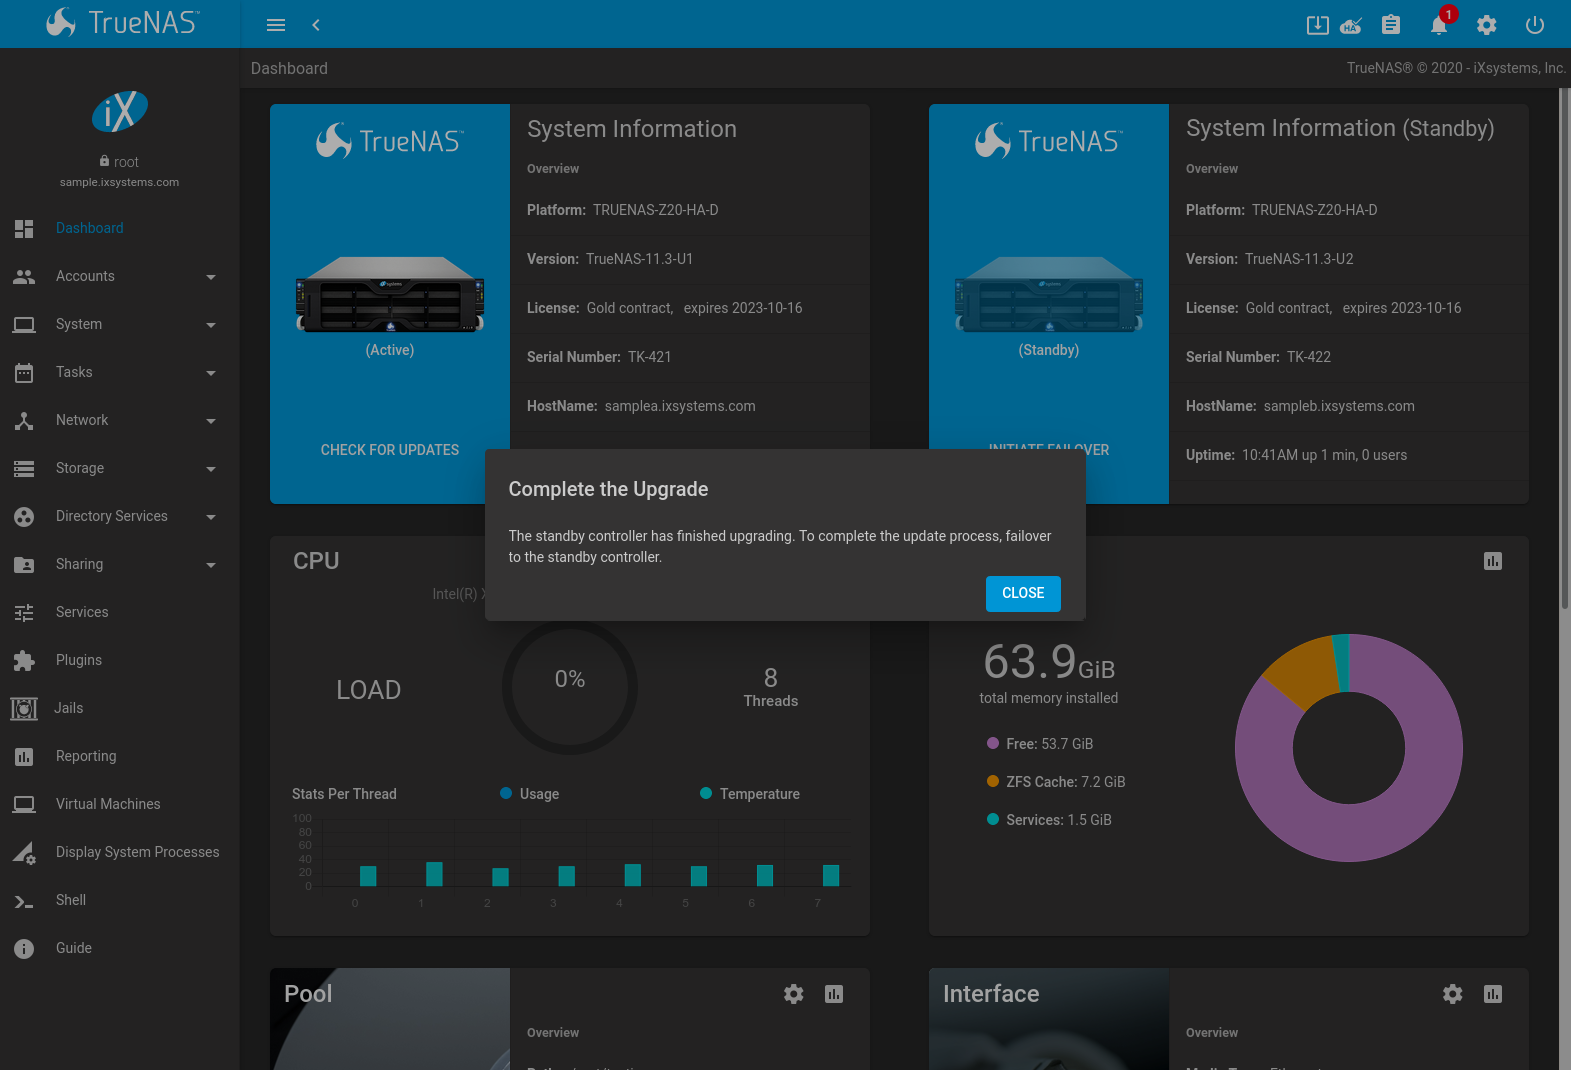Open Pool card settings gear
This screenshot has width=1571, height=1070.
[x=794, y=994]
